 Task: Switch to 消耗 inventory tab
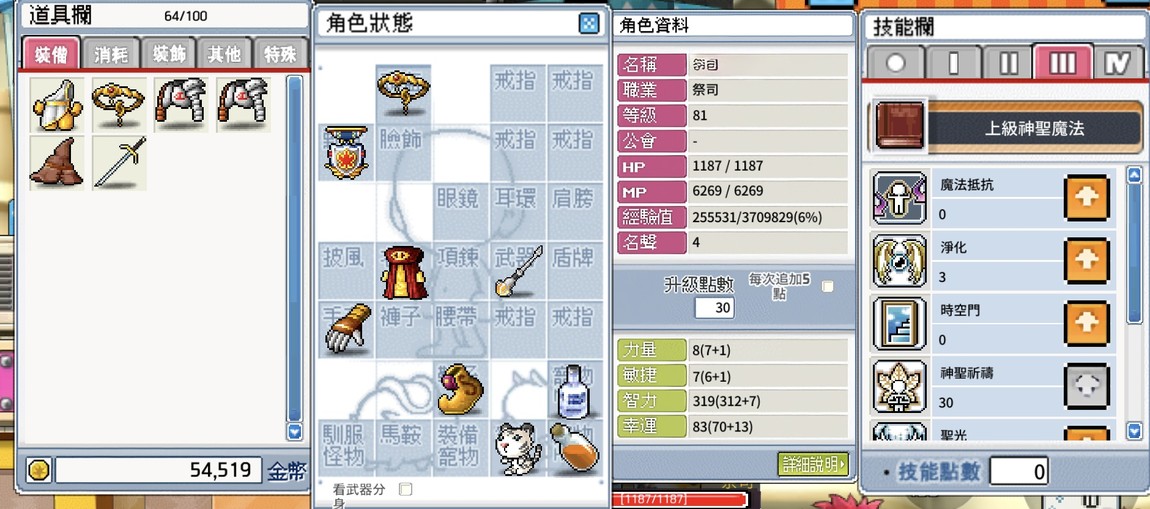tap(111, 54)
